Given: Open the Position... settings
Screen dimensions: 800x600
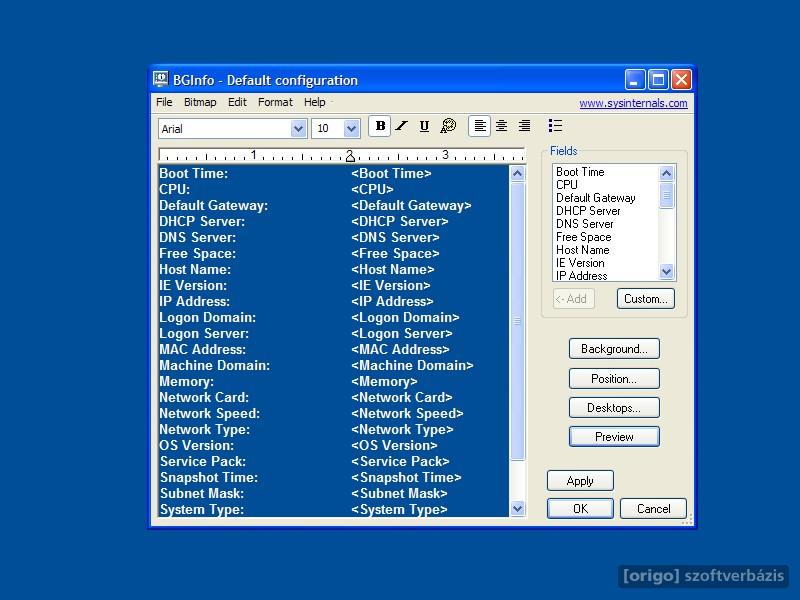Looking at the screenshot, I should [614, 379].
